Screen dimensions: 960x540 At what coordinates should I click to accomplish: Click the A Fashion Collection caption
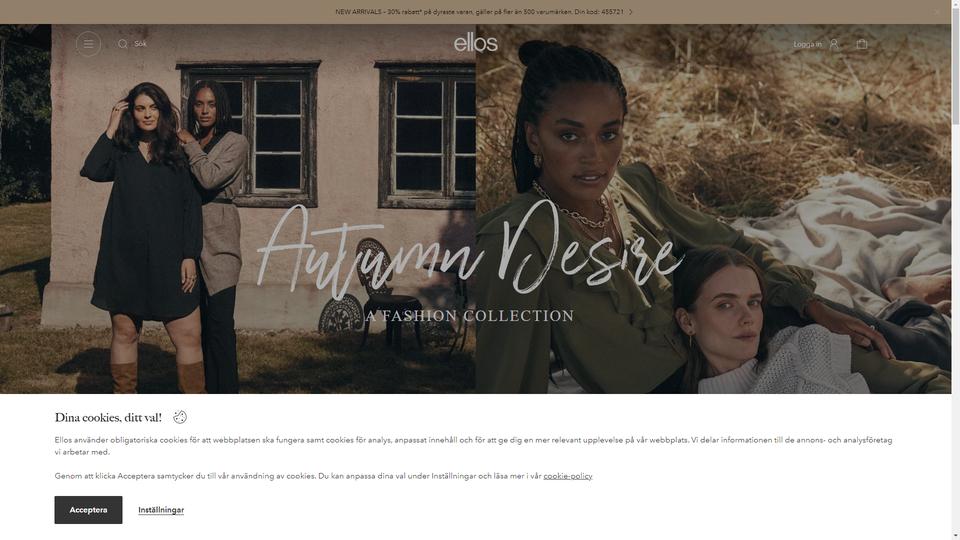point(470,316)
